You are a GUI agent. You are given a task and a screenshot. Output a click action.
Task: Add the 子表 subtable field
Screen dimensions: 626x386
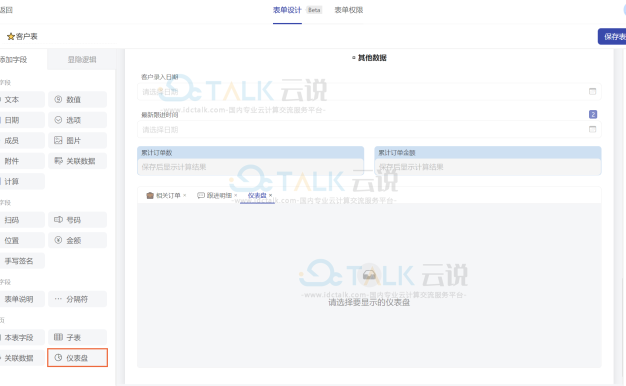(77, 337)
